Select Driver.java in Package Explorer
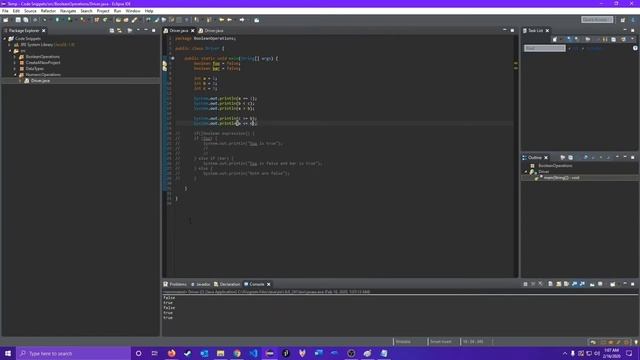 click(40, 81)
